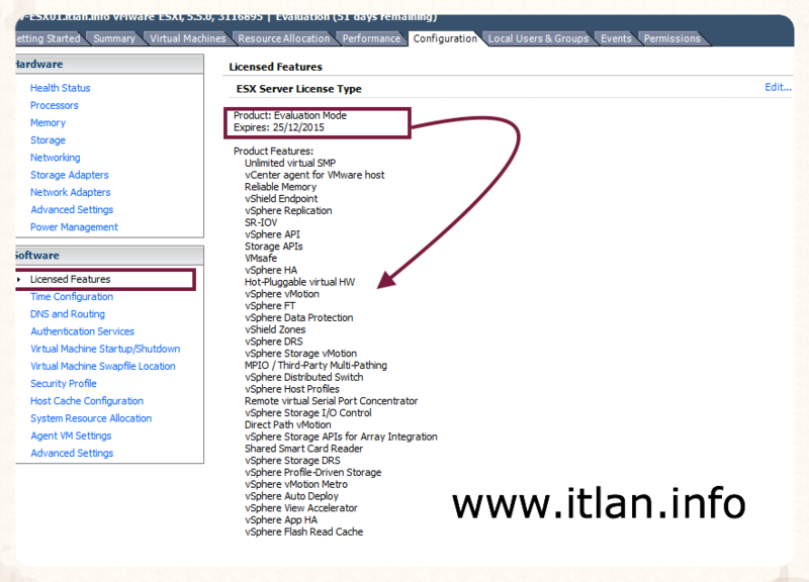The width and height of the screenshot is (809, 582).
Task: Open the Performance tab
Action: [371, 39]
